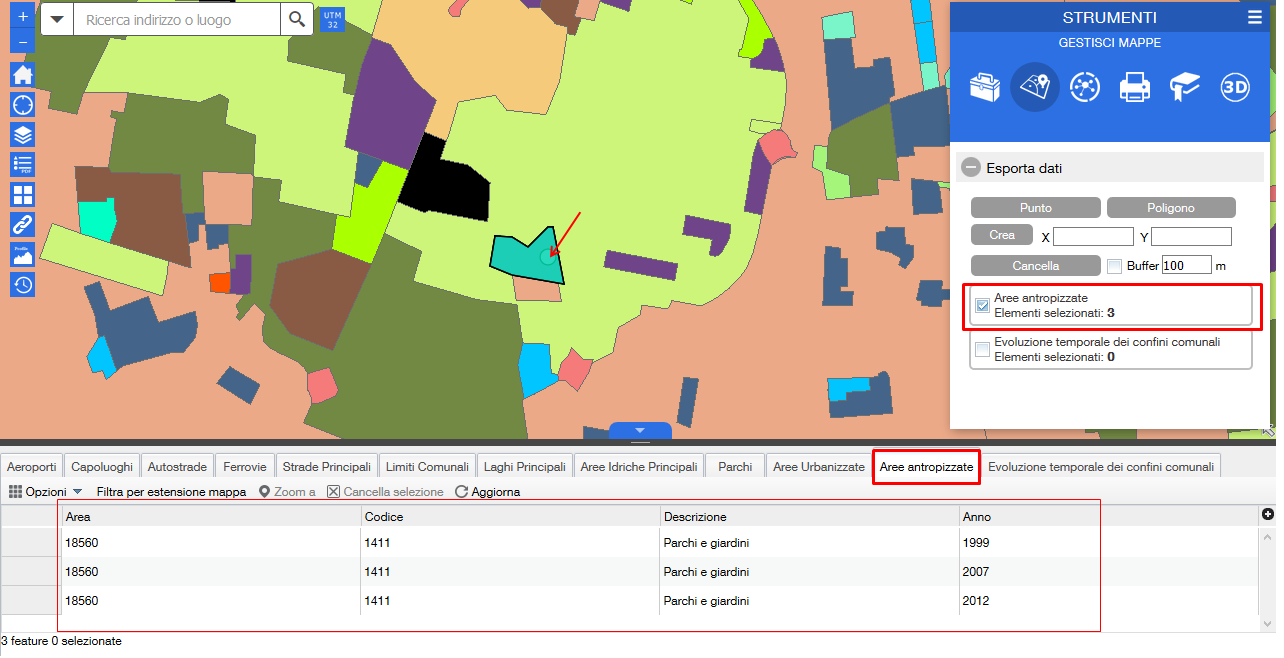Open the elevation Profile tool
Viewport: 1284px width, 658px height.
coord(22,255)
